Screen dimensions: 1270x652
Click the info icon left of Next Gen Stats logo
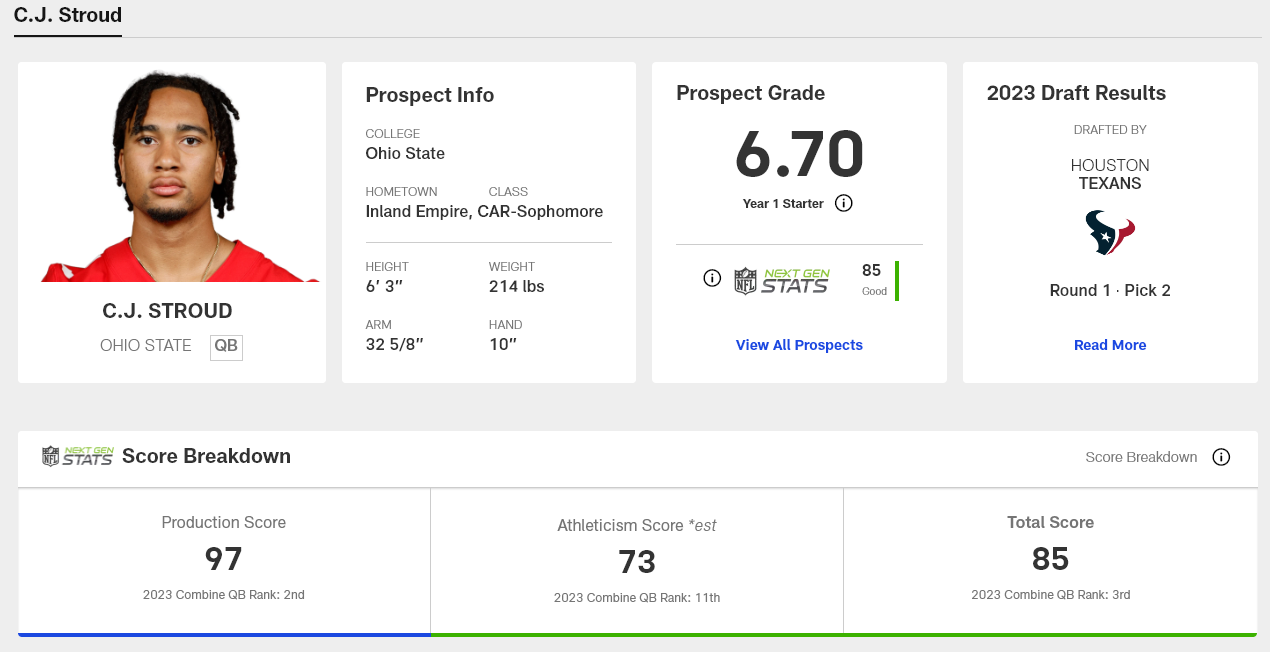pyautogui.click(x=712, y=279)
